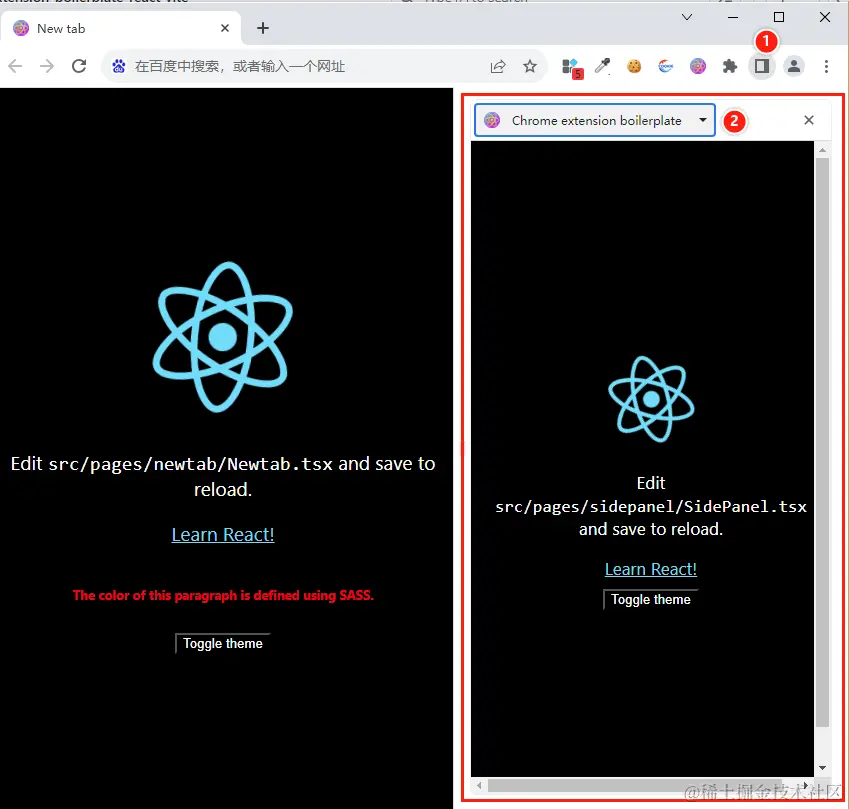The width and height of the screenshot is (849, 809).
Task: Open the Chrome three-dot menu
Action: point(826,66)
